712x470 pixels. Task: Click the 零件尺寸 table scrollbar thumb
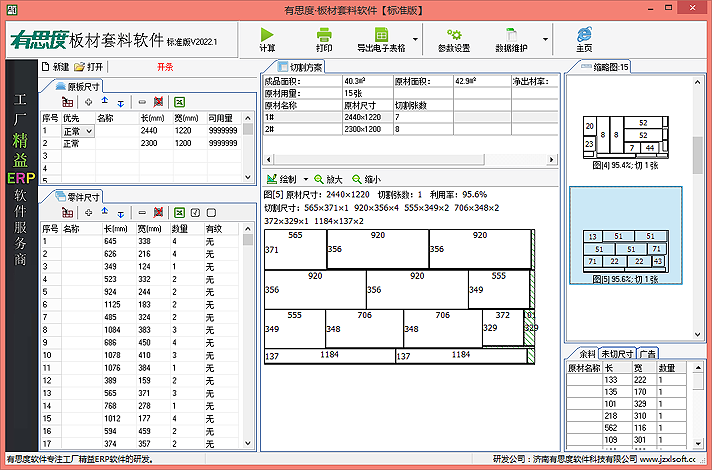(247, 239)
